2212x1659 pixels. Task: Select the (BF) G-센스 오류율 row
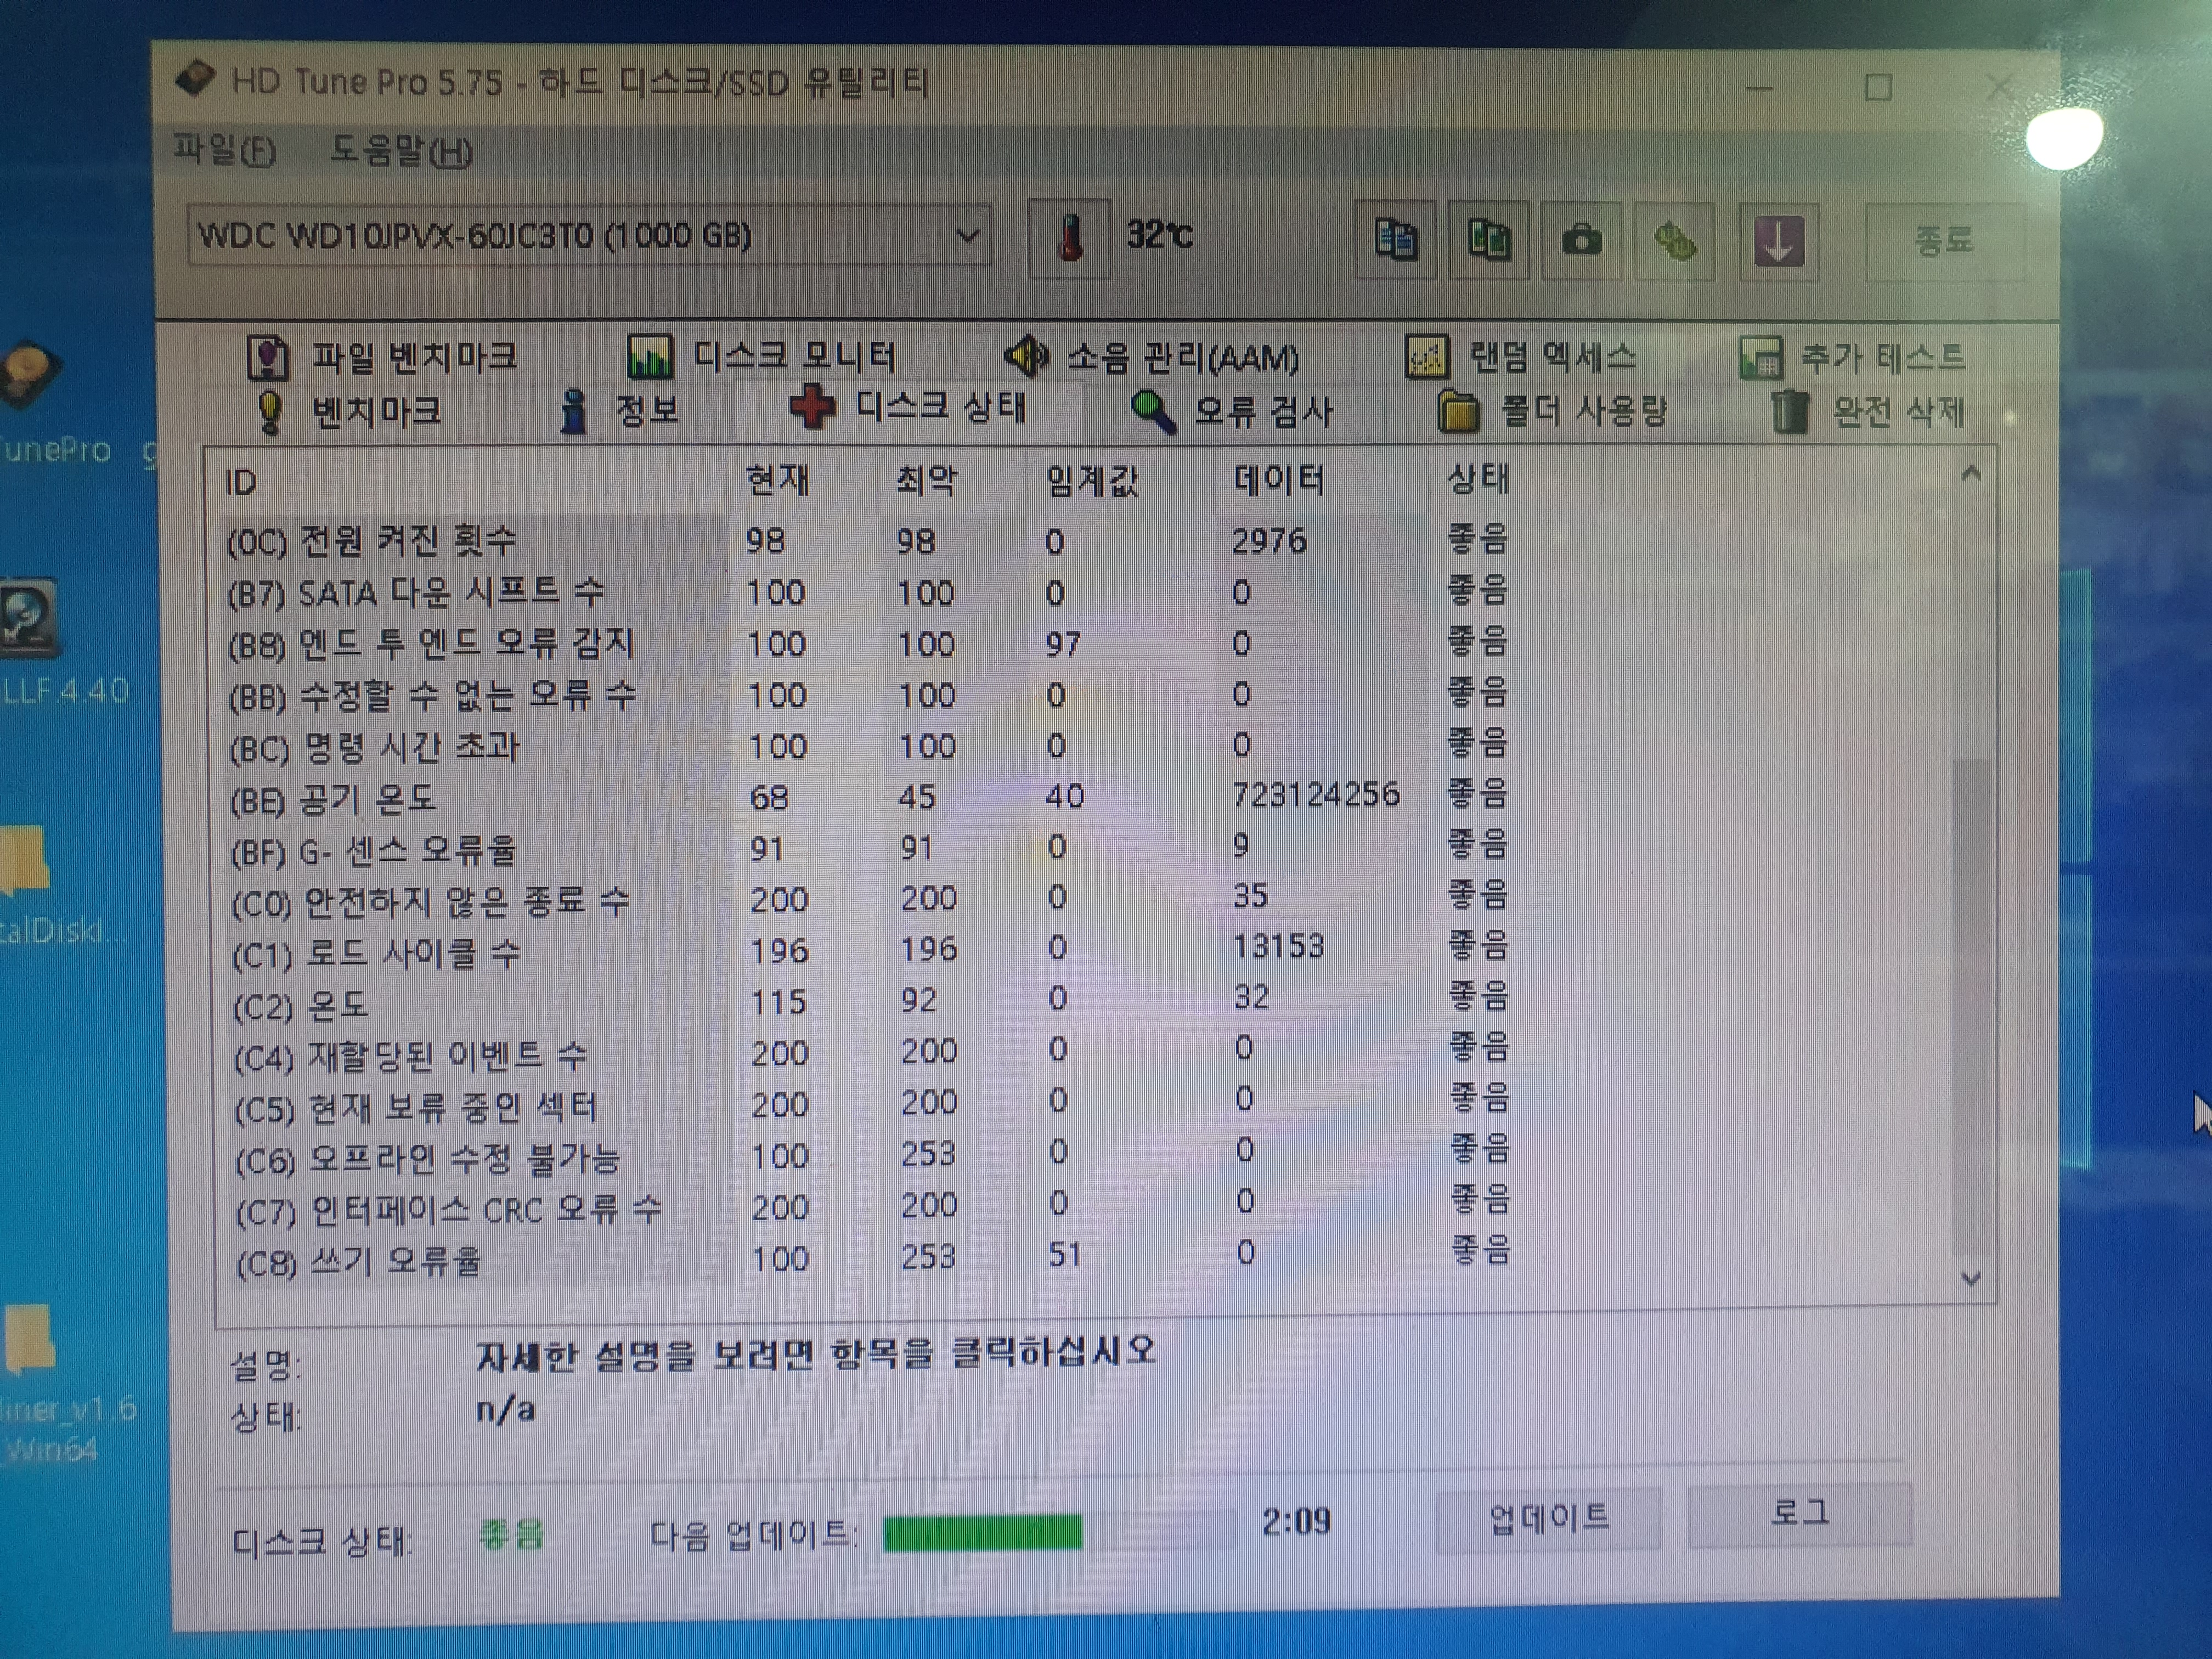point(868,848)
